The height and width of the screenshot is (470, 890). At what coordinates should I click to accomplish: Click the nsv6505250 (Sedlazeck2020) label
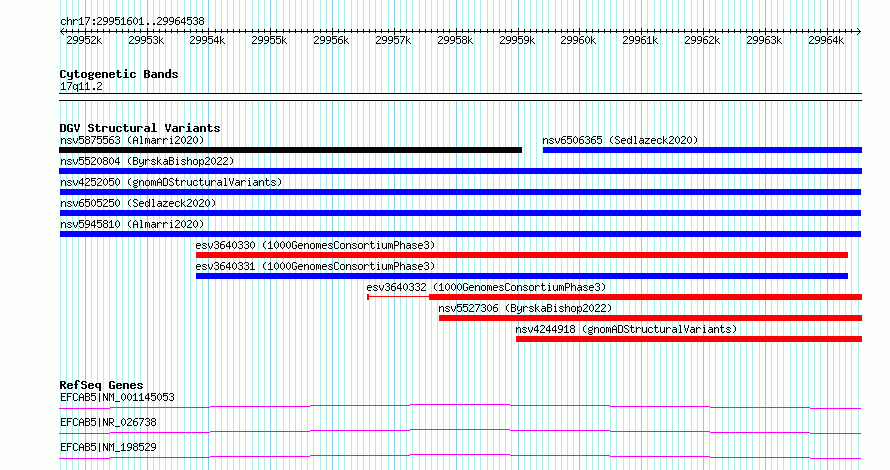[x=138, y=203]
